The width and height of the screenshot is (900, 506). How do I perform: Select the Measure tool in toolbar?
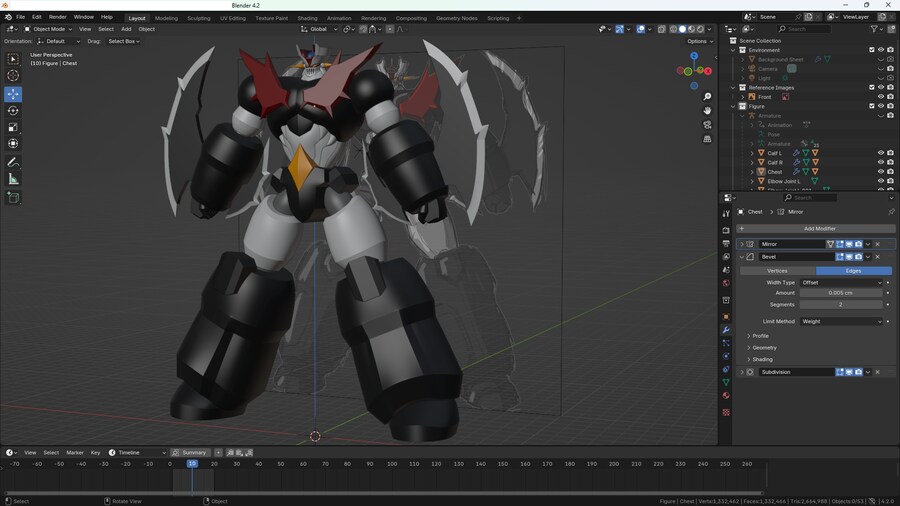click(x=13, y=180)
